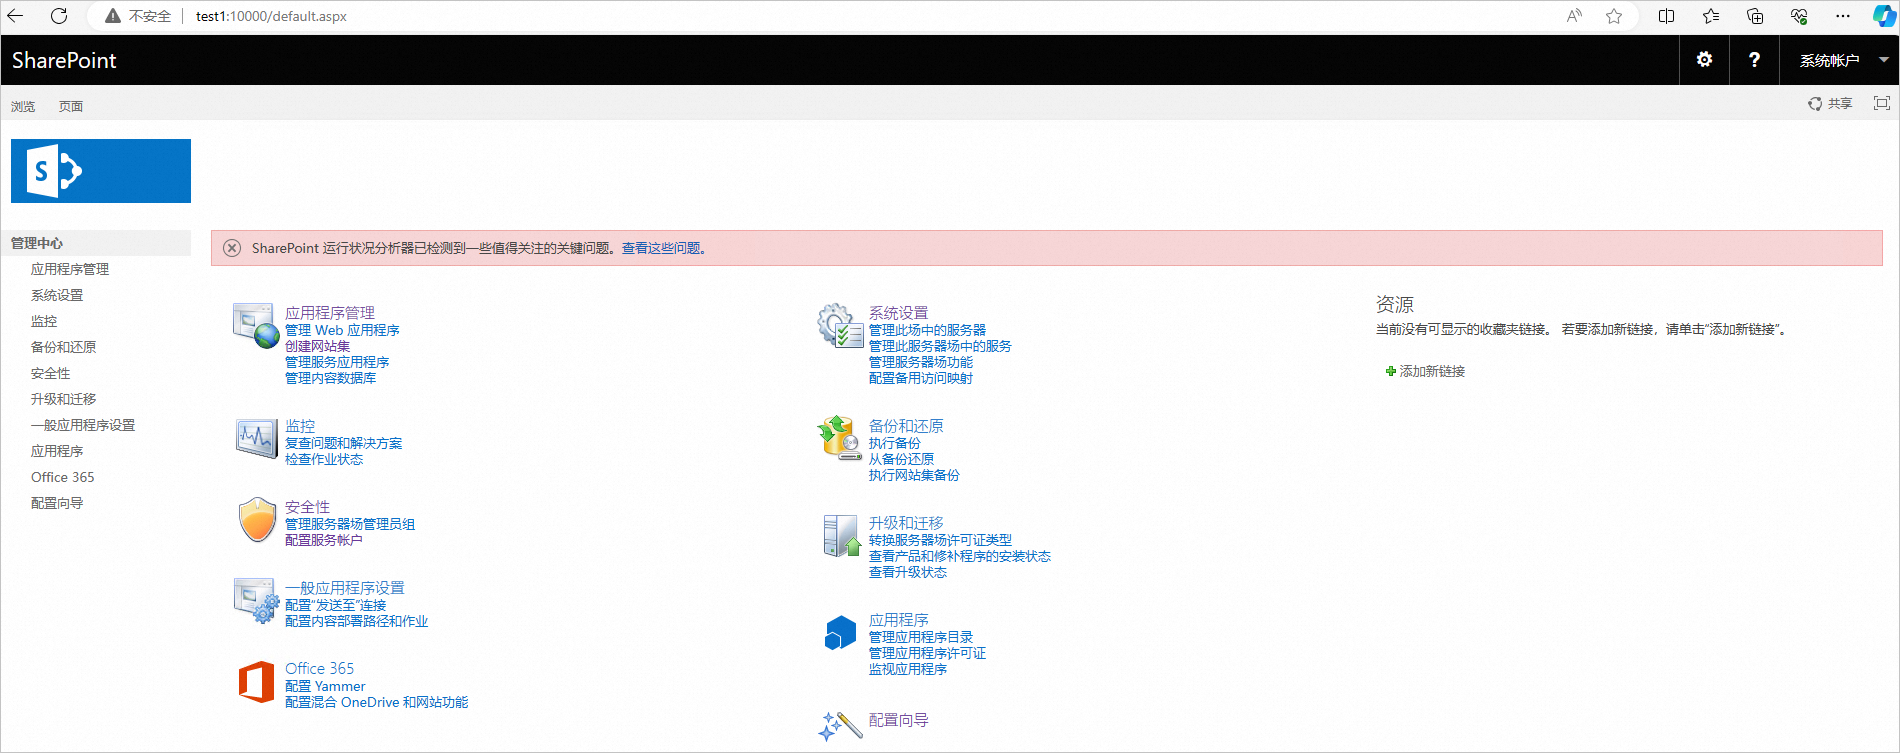Open the SharePoint settings gear menu
1900x753 pixels.
click(1704, 60)
